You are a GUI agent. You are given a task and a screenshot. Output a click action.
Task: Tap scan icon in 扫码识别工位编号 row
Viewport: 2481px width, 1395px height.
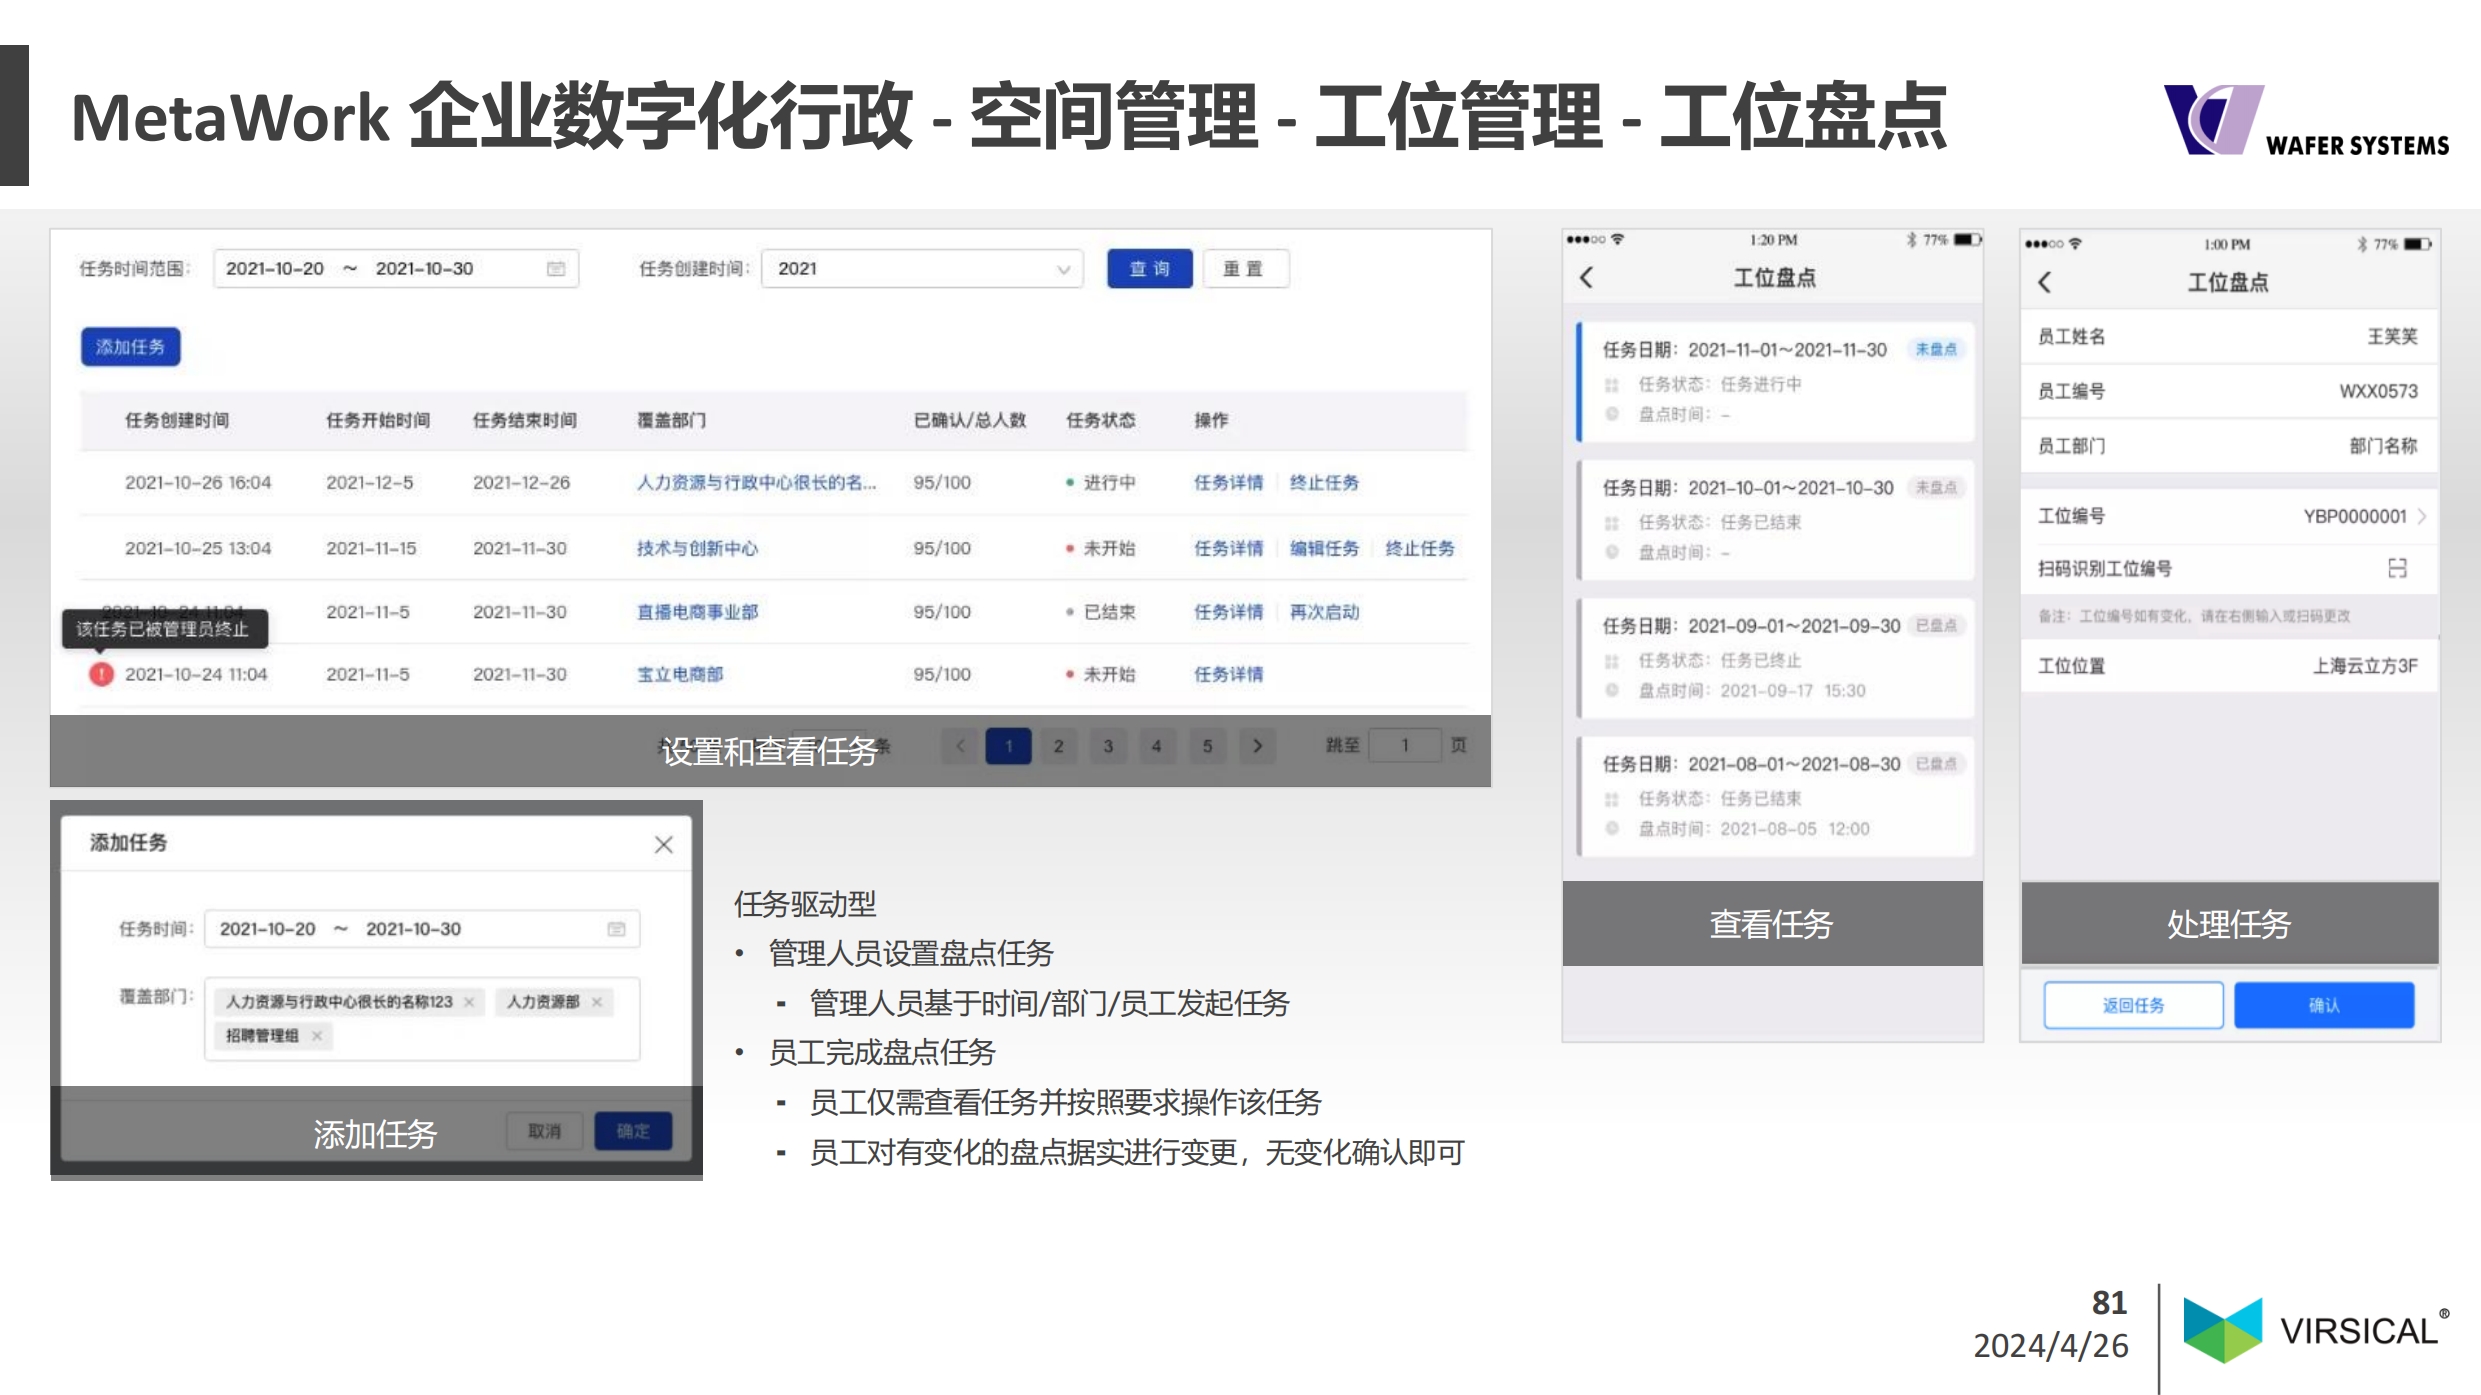(x=2397, y=568)
